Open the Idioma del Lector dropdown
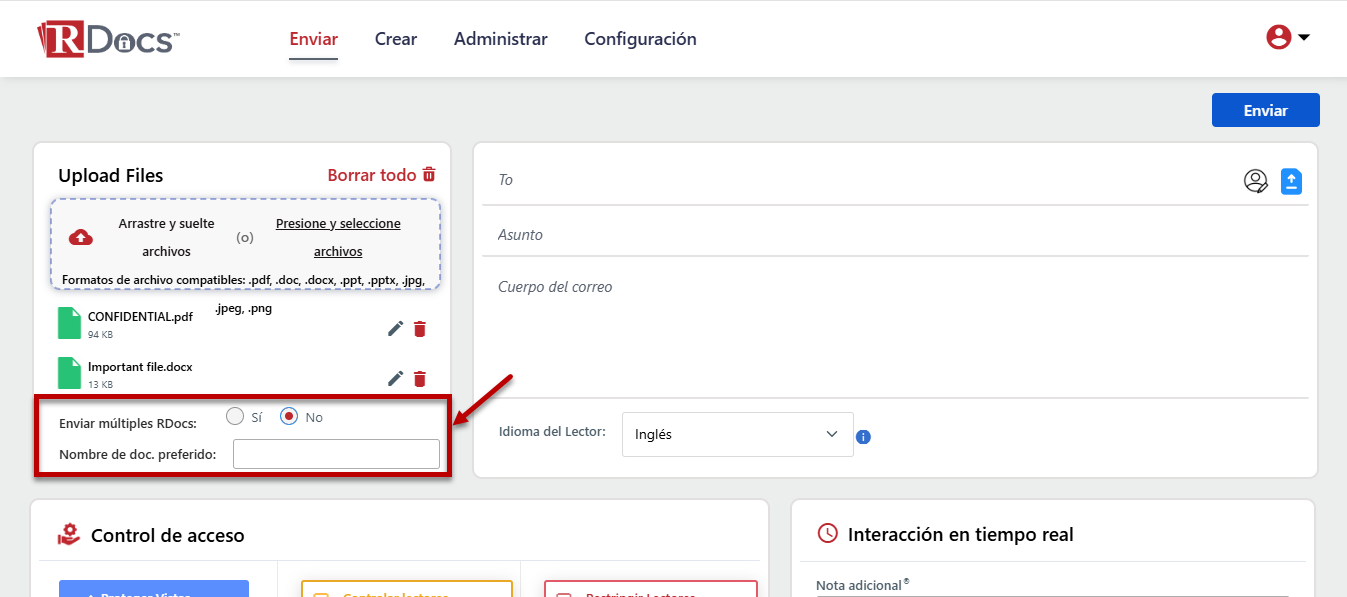 tap(737, 434)
